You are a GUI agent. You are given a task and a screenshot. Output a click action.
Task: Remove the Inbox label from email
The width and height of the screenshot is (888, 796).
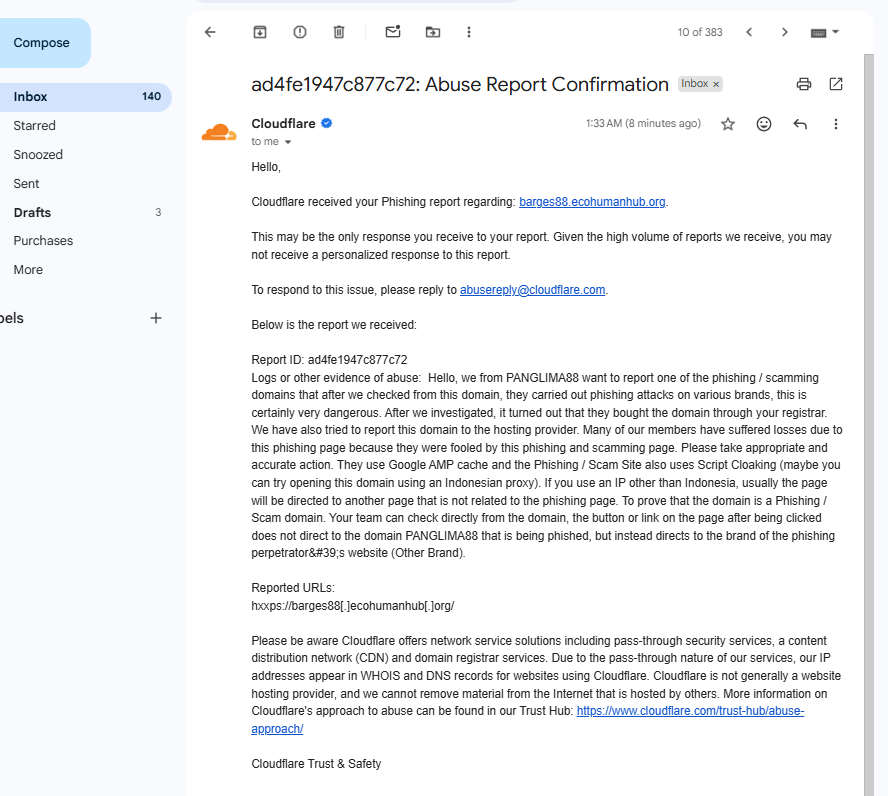click(716, 84)
